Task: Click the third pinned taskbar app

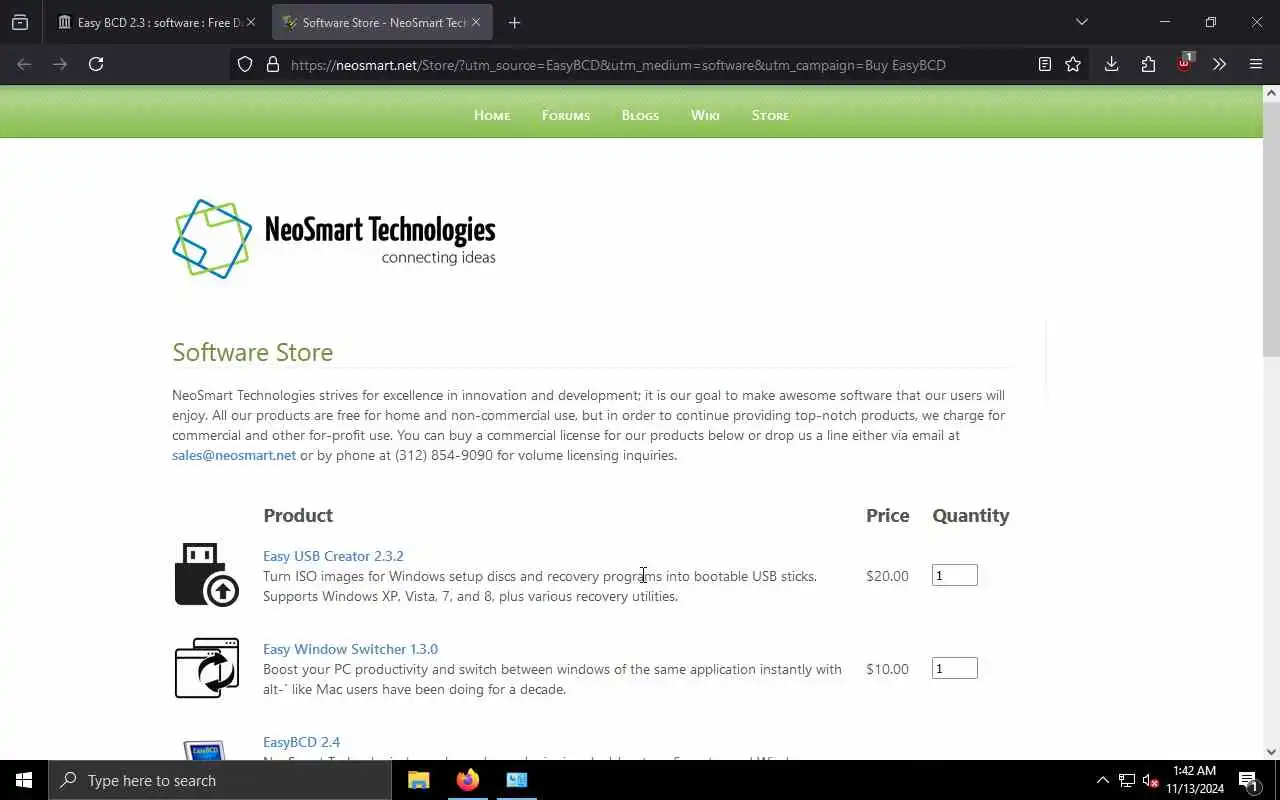Action: pos(517,780)
